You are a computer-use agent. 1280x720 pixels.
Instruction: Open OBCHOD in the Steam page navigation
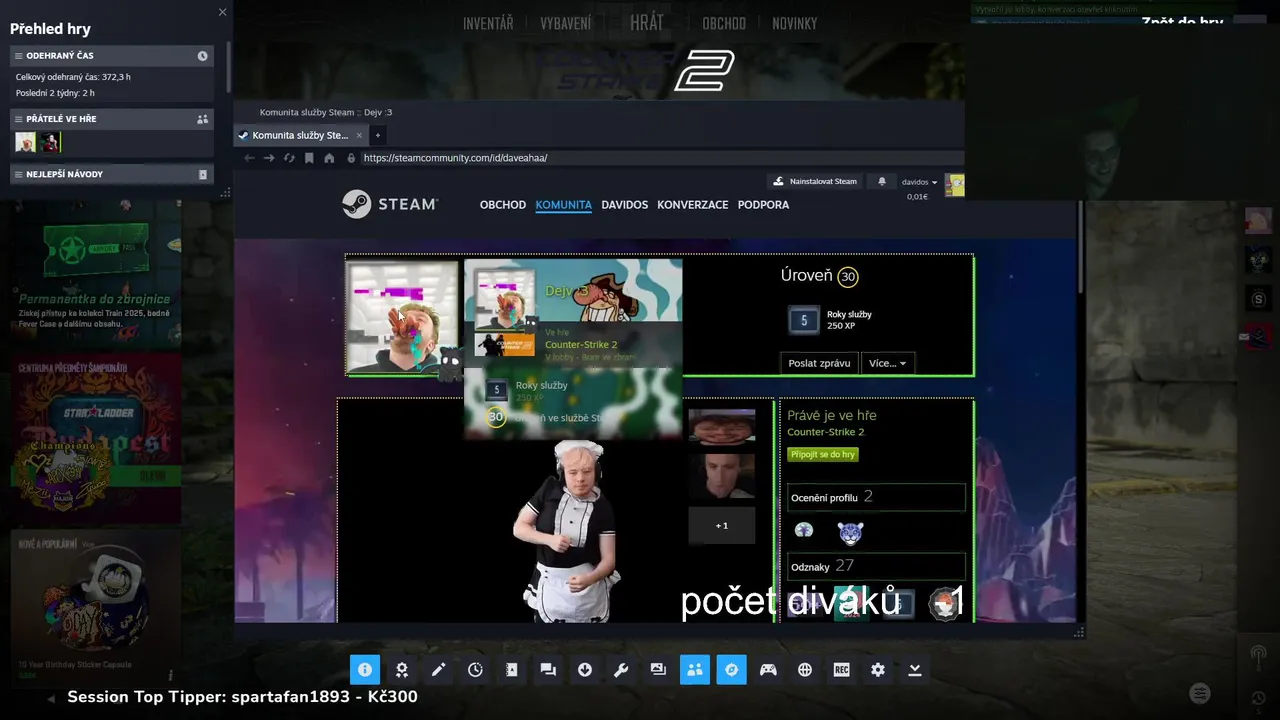503,204
